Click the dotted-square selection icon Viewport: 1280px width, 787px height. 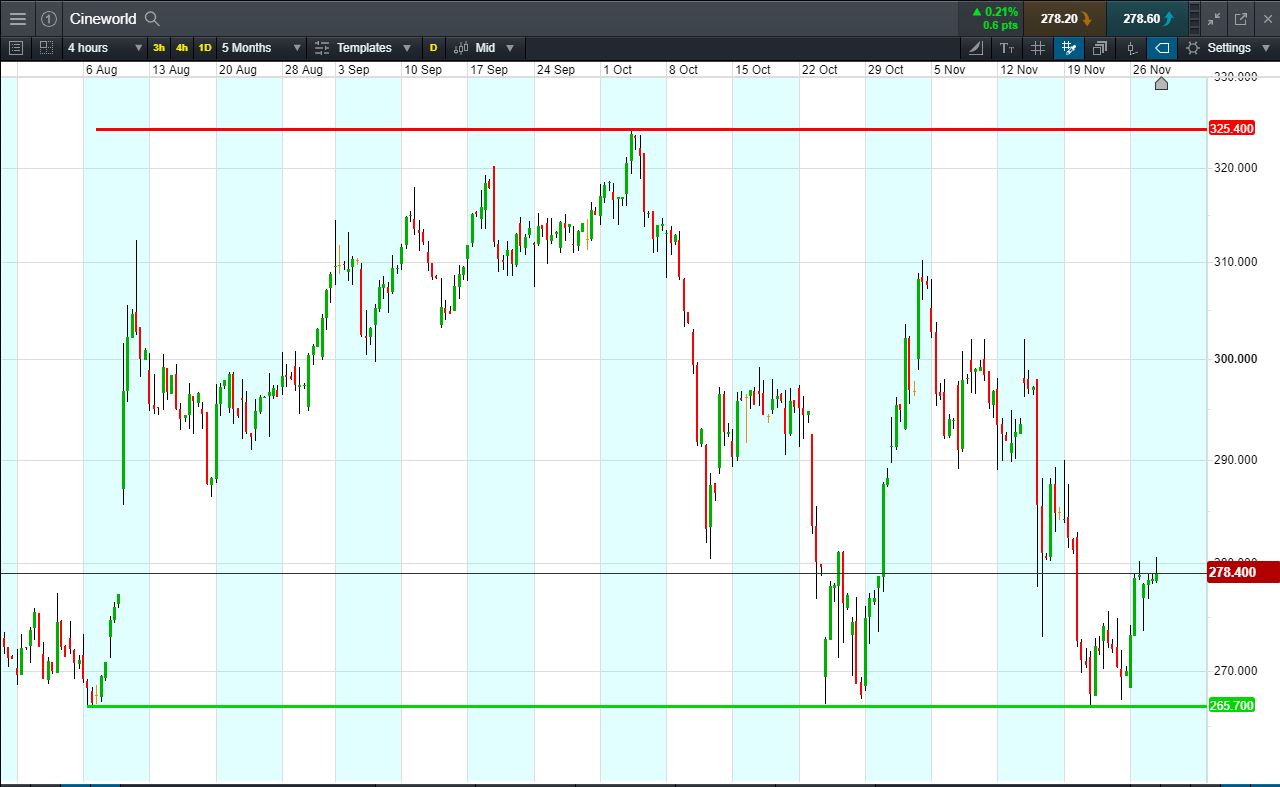46,47
